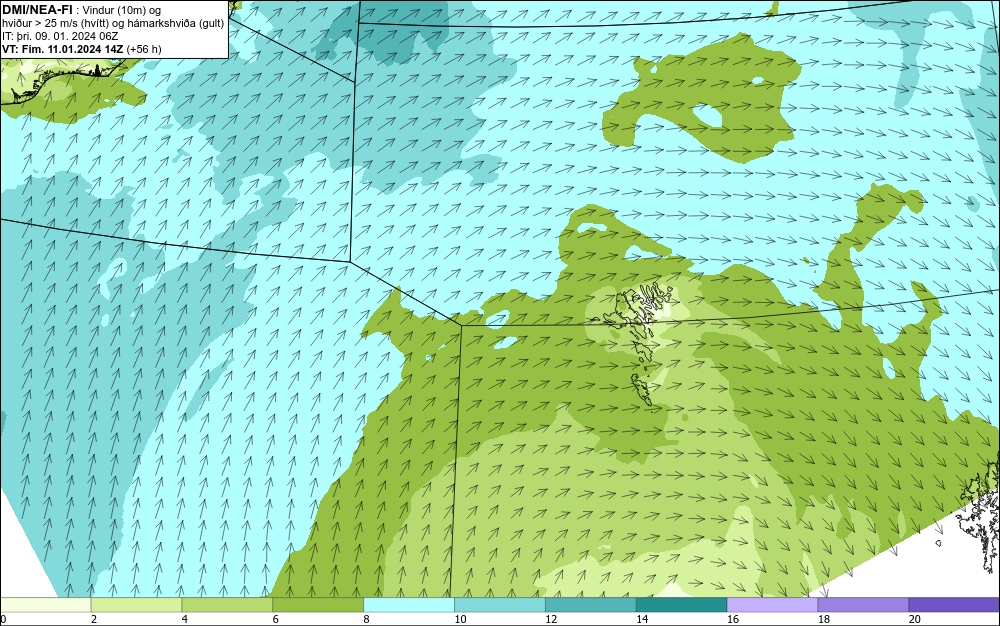Click the '10' tick label on color scale
1000x626 pixels.
click(460, 619)
